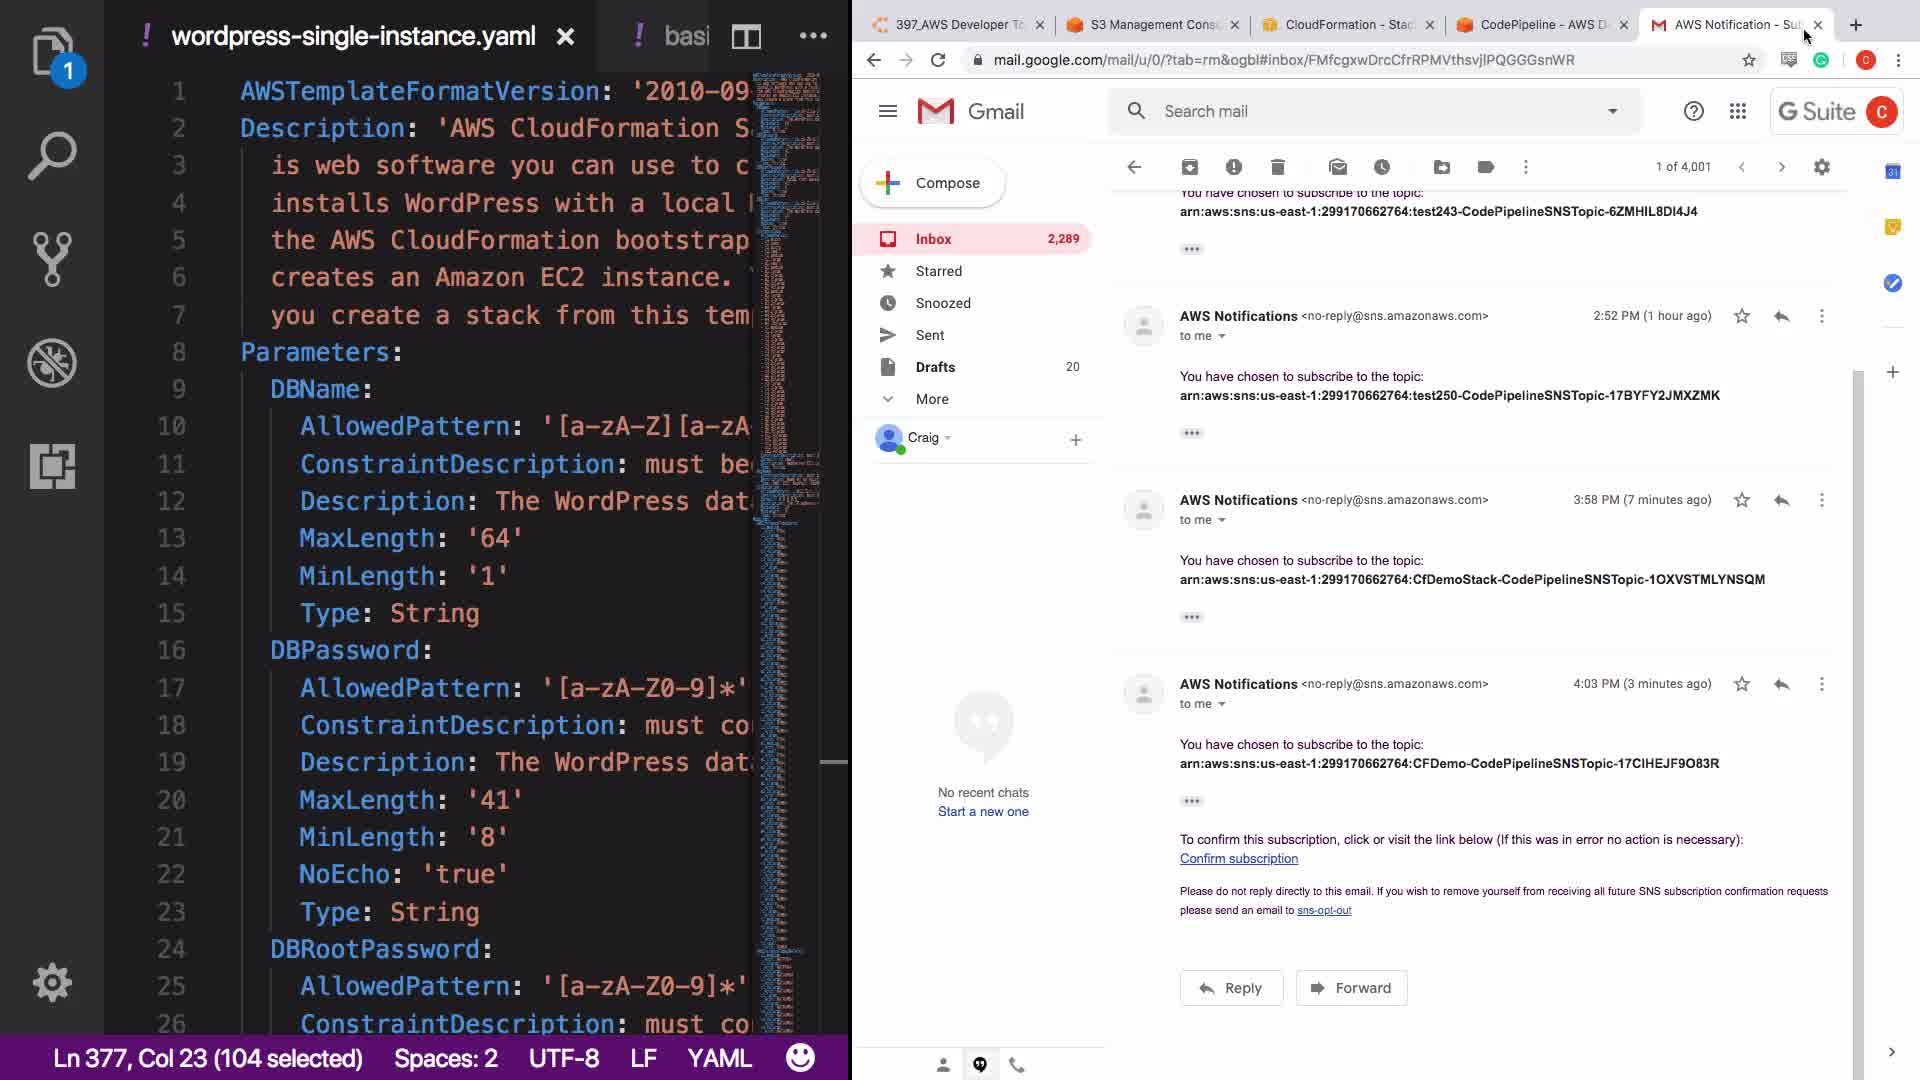Show trimmed content in the CFDemo message
Image resolution: width=1920 pixels, height=1080 pixels.
click(1191, 801)
